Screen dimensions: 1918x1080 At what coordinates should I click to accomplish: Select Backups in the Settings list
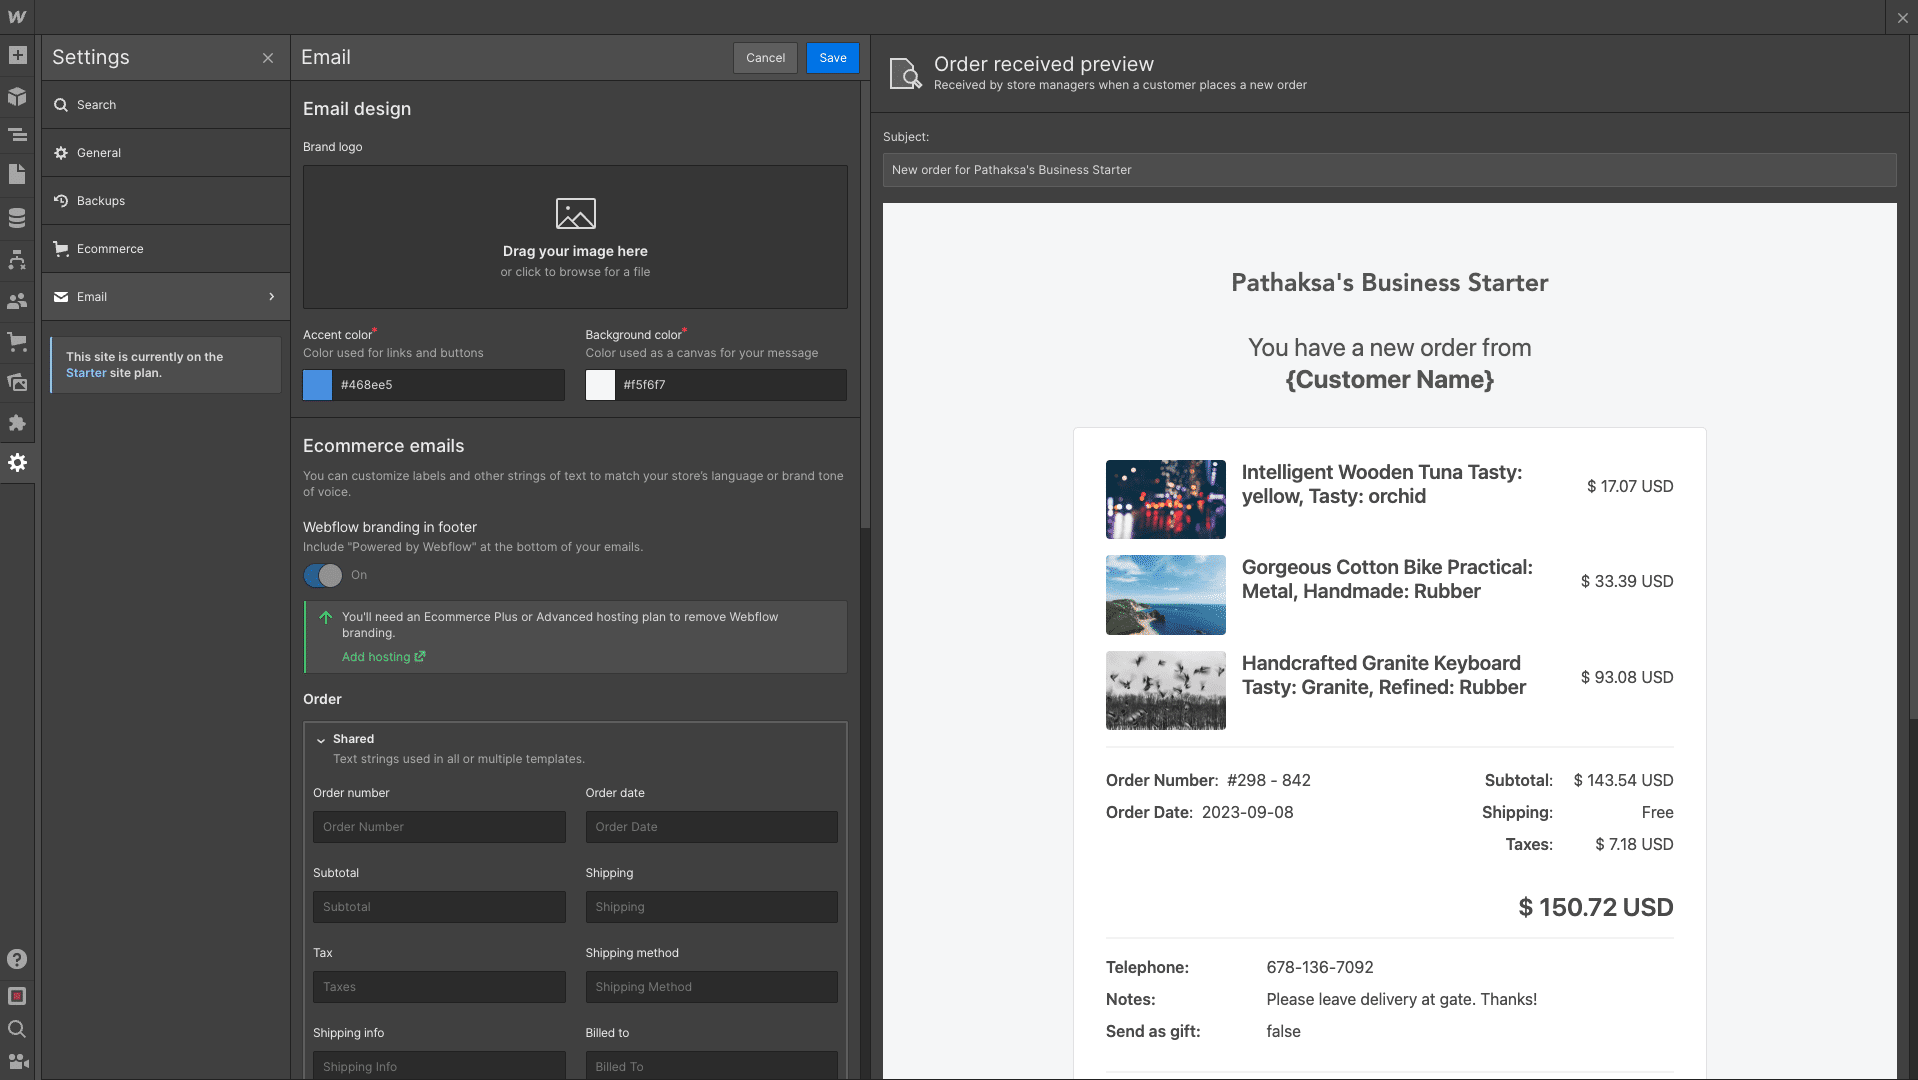pos(101,201)
